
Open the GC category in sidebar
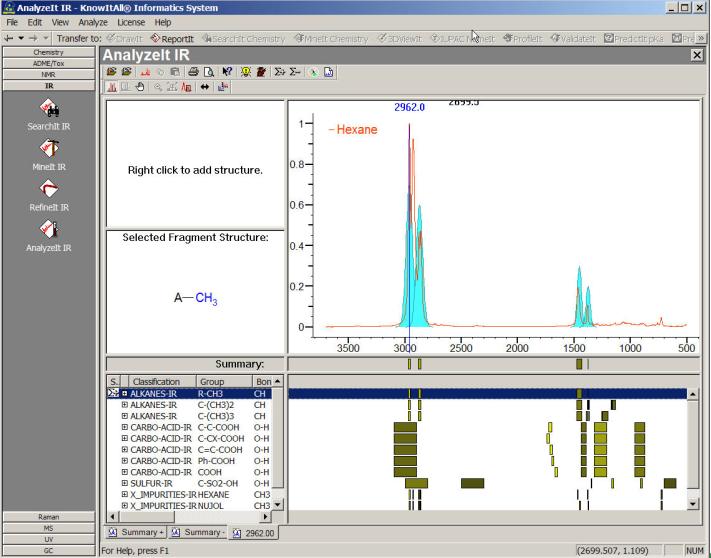click(49, 550)
